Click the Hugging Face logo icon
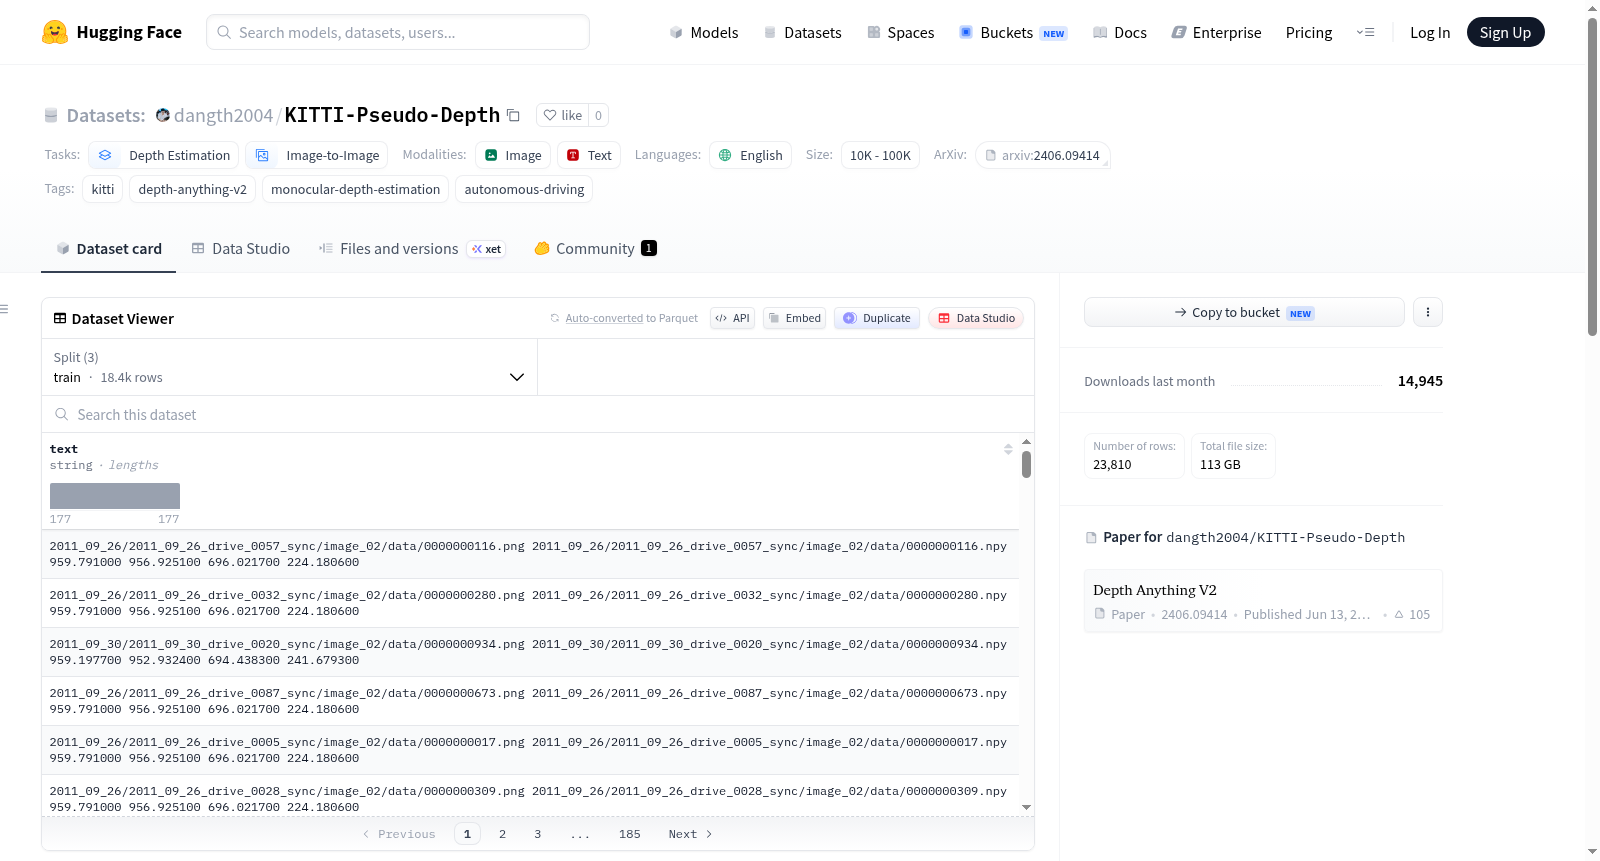 coord(55,32)
